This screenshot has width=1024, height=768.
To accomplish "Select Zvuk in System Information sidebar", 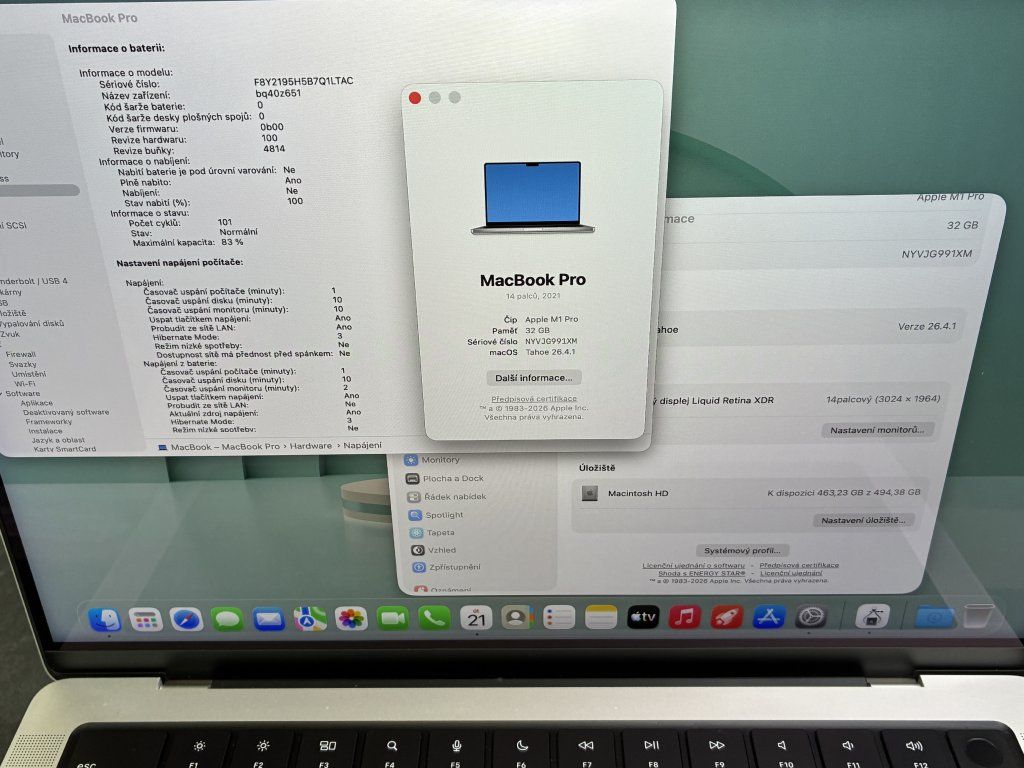I will 10,334.
